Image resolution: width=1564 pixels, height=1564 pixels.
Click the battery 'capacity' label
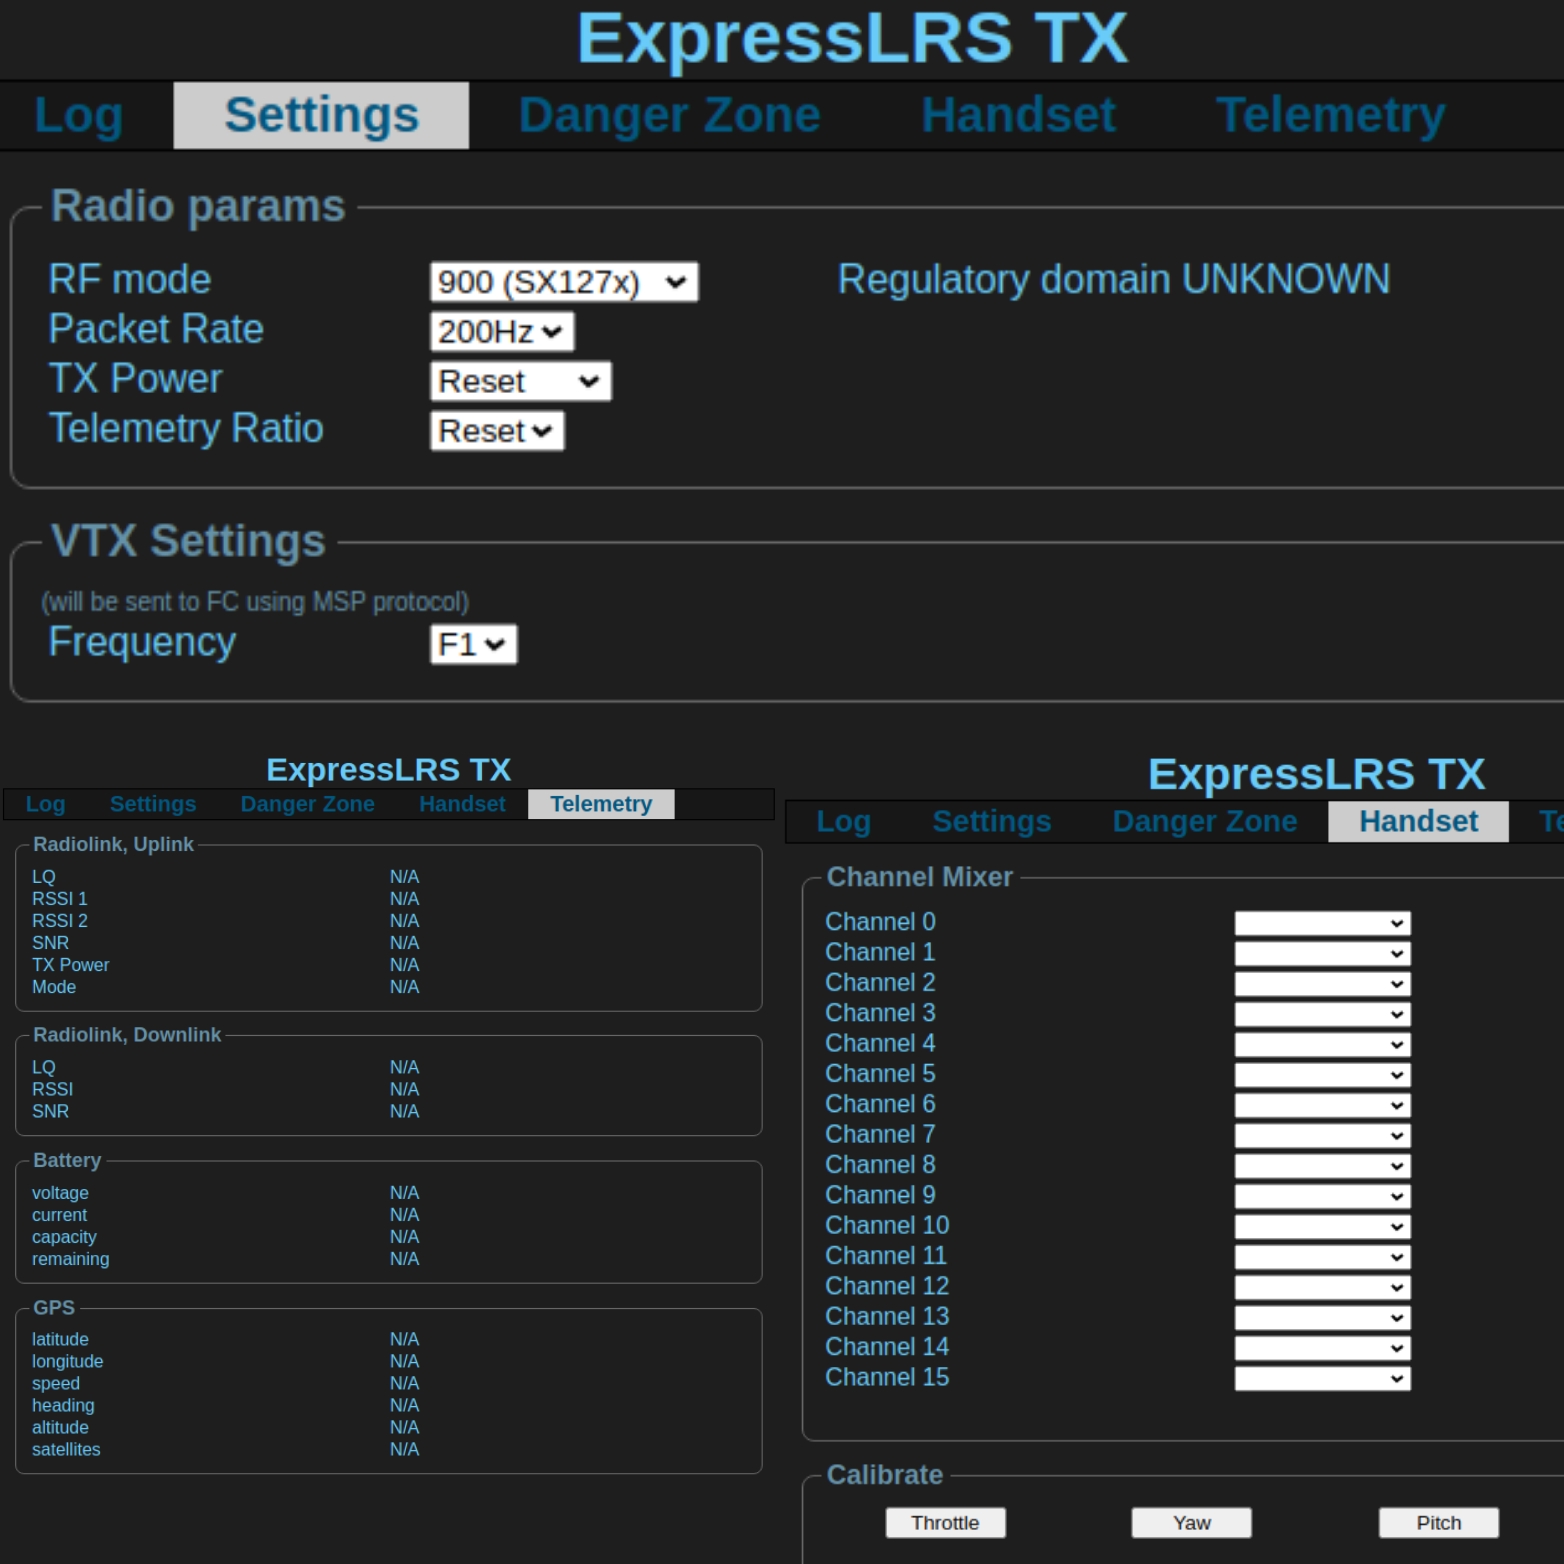[64, 1237]
